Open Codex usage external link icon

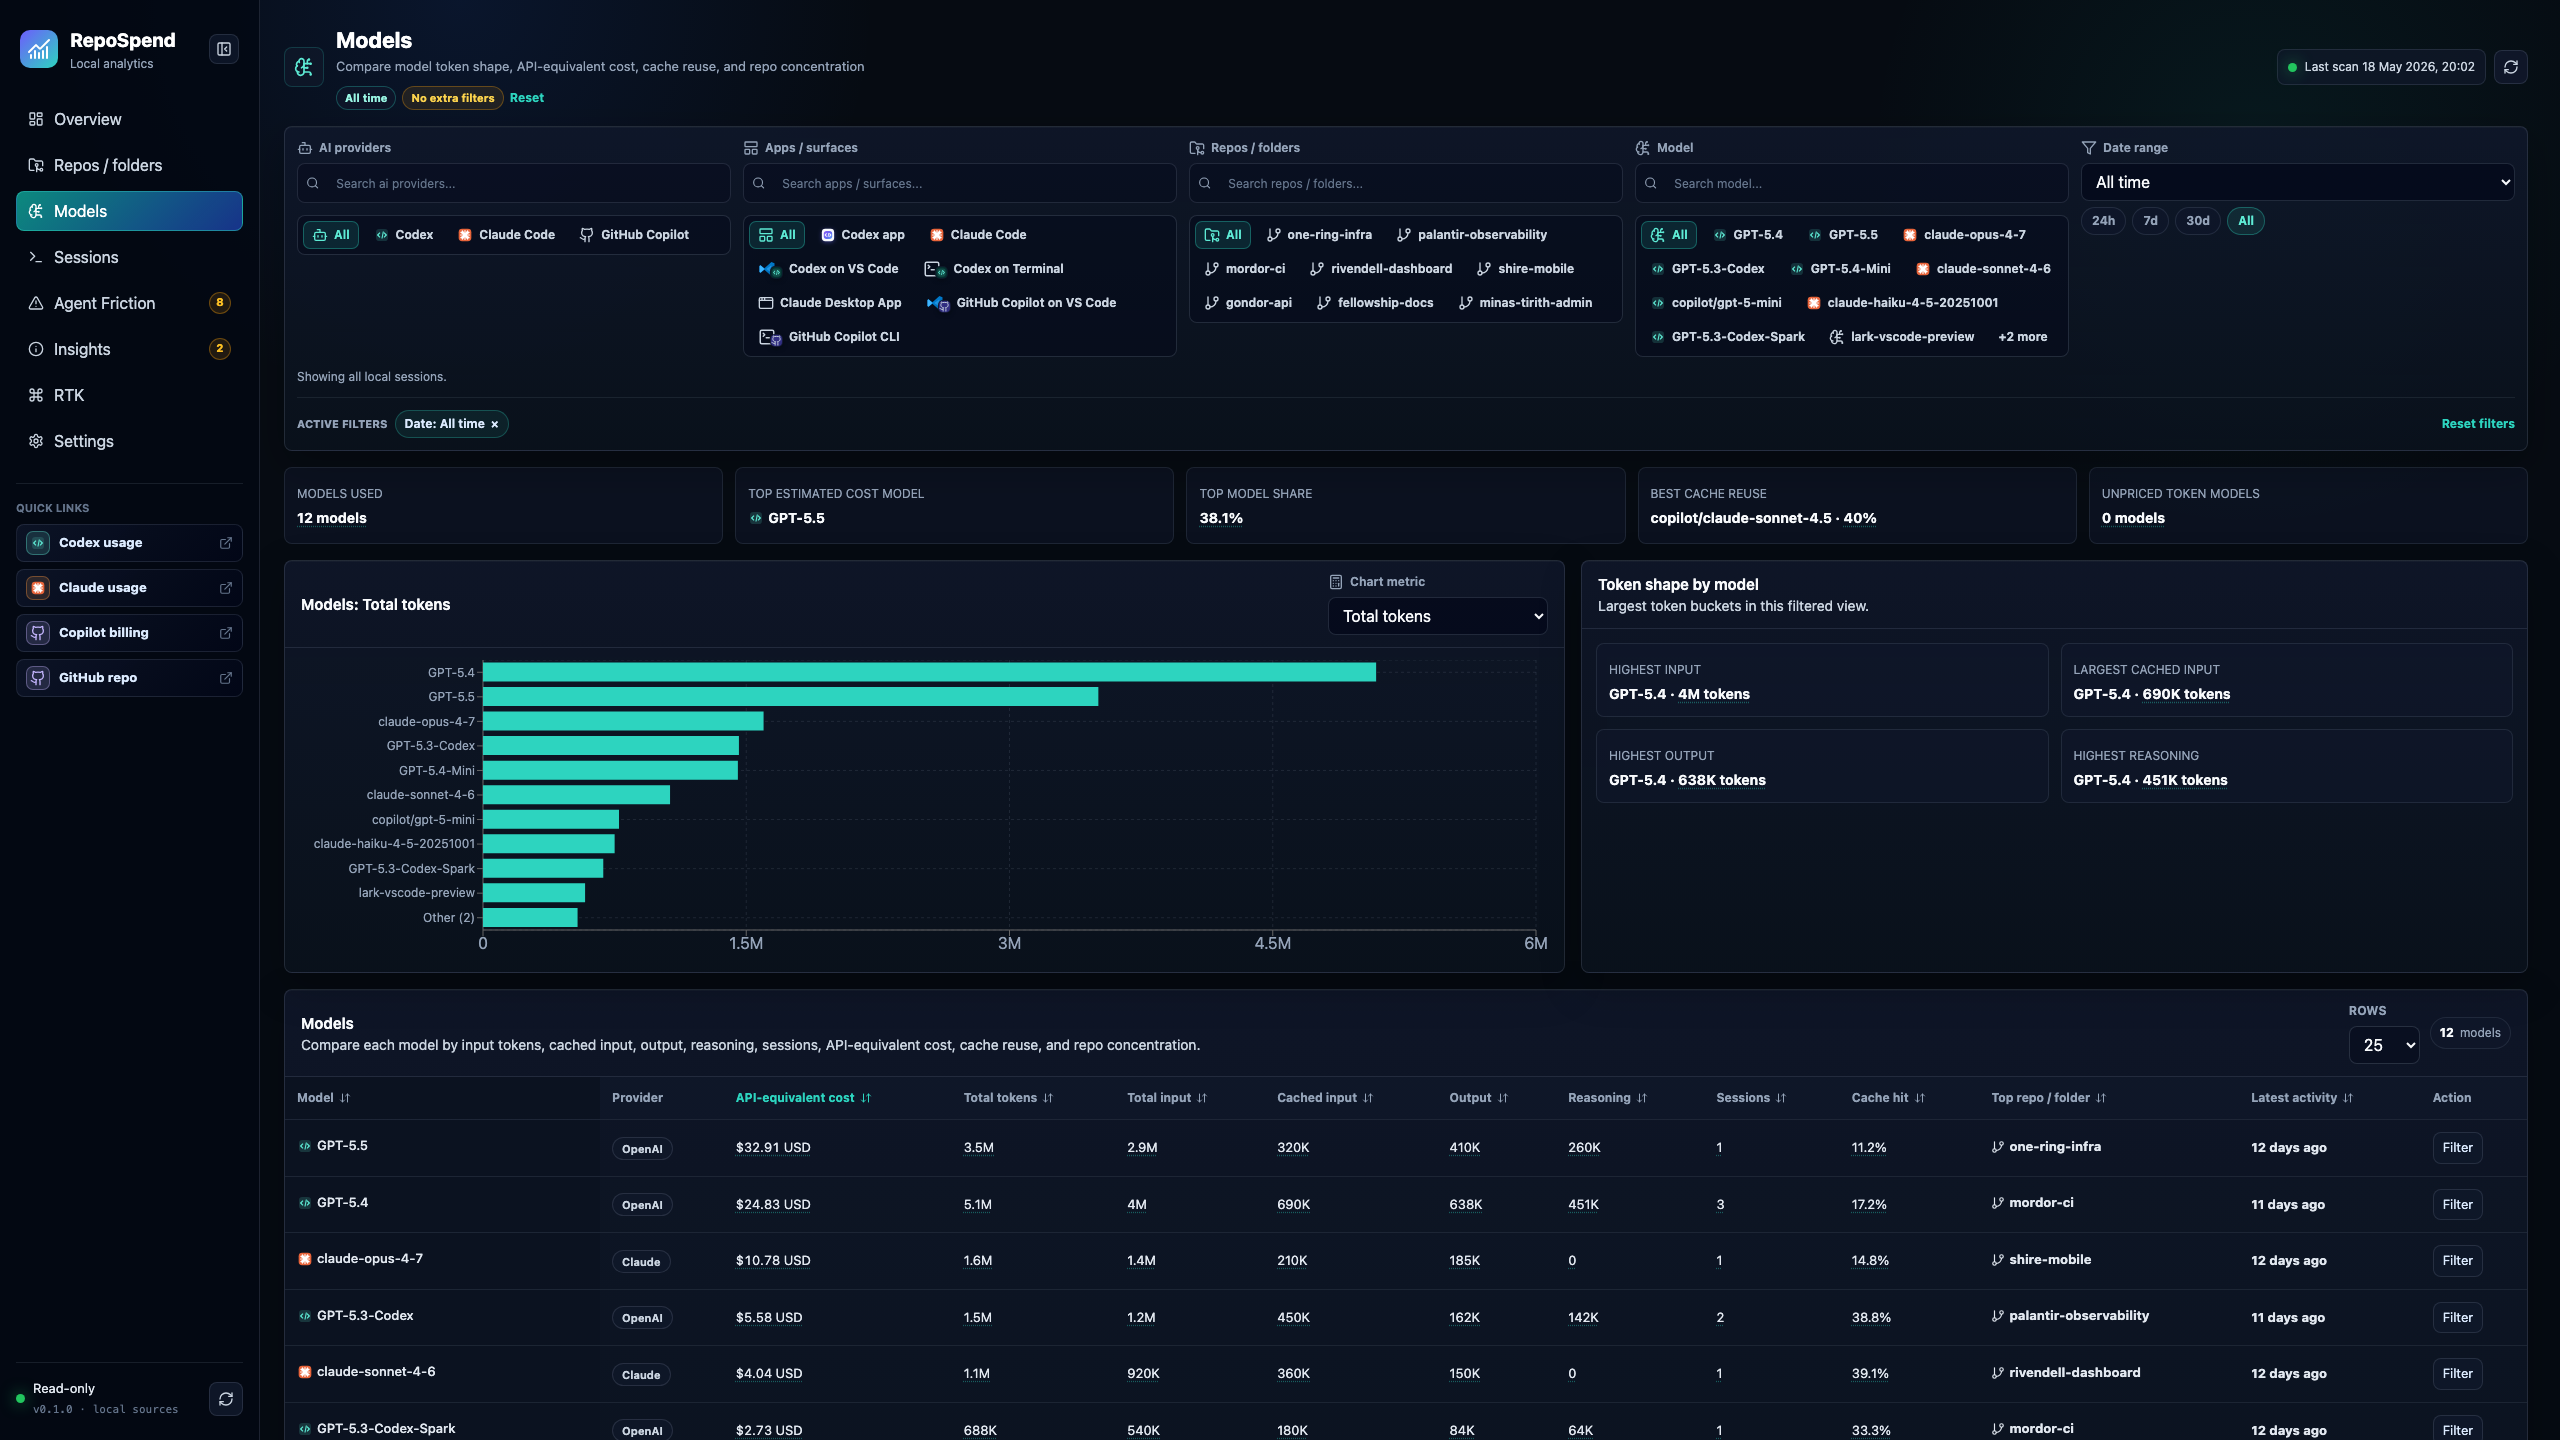[226, 543]
